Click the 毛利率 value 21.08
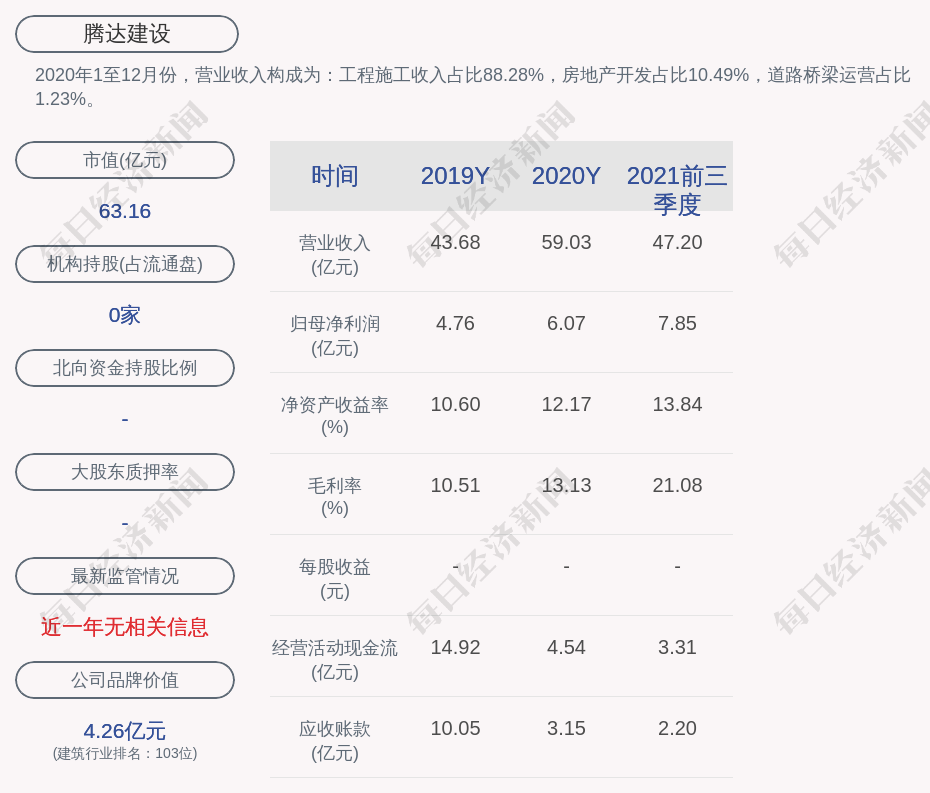 [677, 485]
